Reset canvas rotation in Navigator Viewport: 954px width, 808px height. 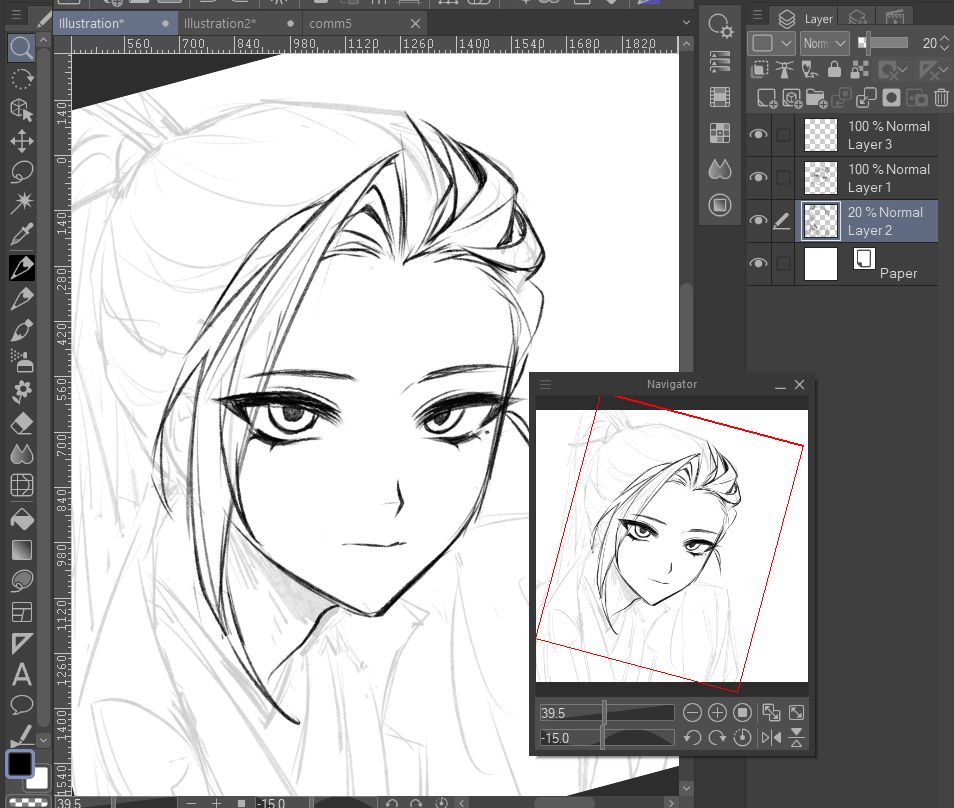click(742, 738)
